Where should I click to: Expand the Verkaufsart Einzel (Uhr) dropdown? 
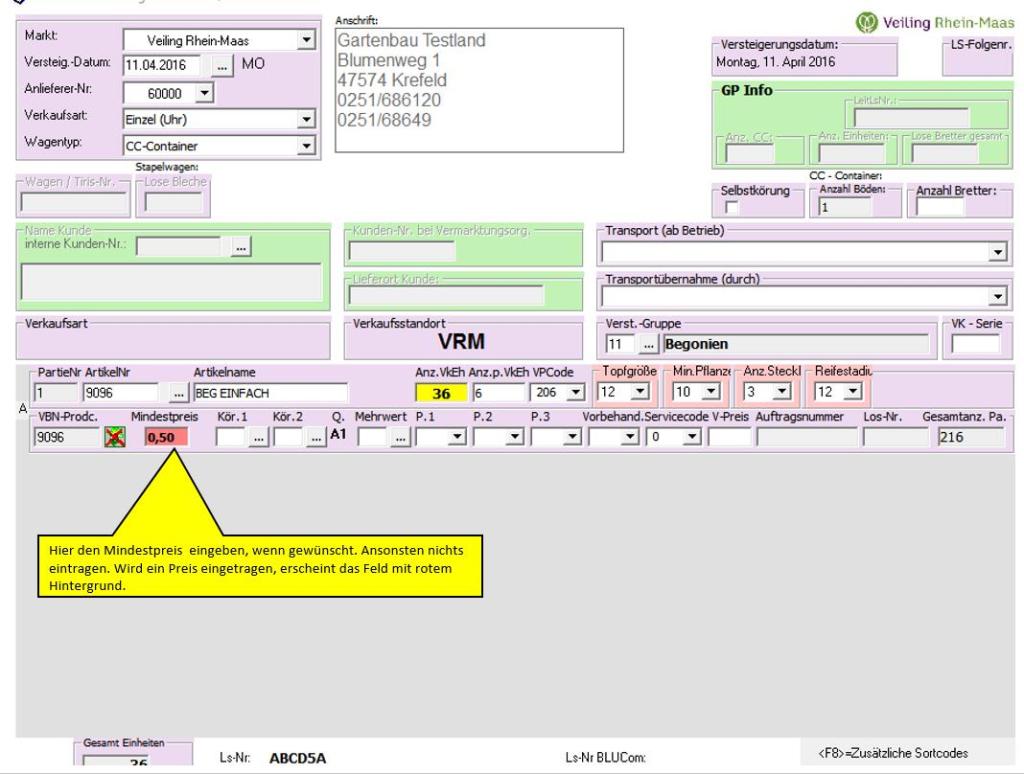tap(306, 118)
